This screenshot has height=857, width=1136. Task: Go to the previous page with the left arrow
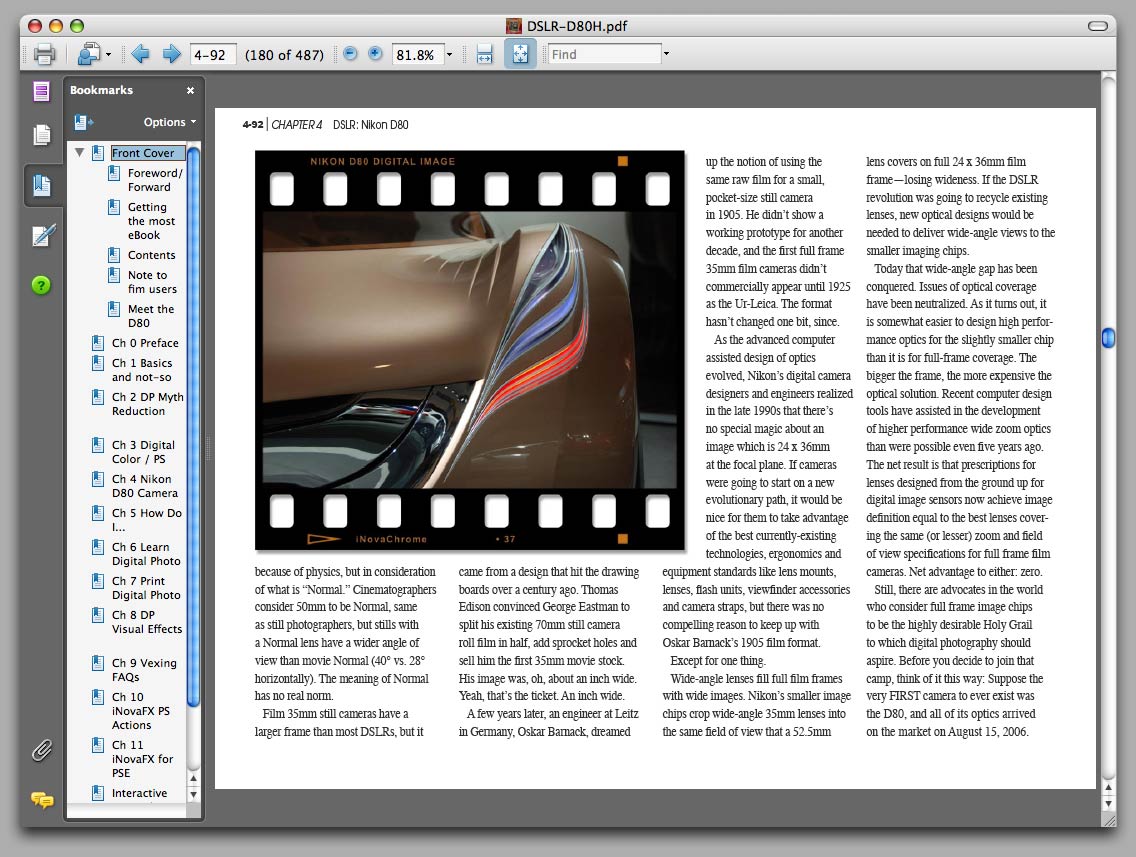tap(141, 54)
